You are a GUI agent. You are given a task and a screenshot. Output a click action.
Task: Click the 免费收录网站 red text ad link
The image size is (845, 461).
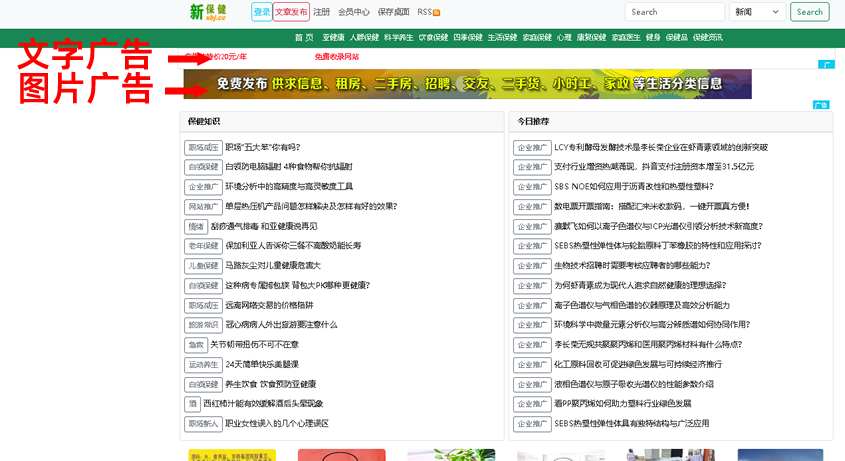(x=337, y=57)
